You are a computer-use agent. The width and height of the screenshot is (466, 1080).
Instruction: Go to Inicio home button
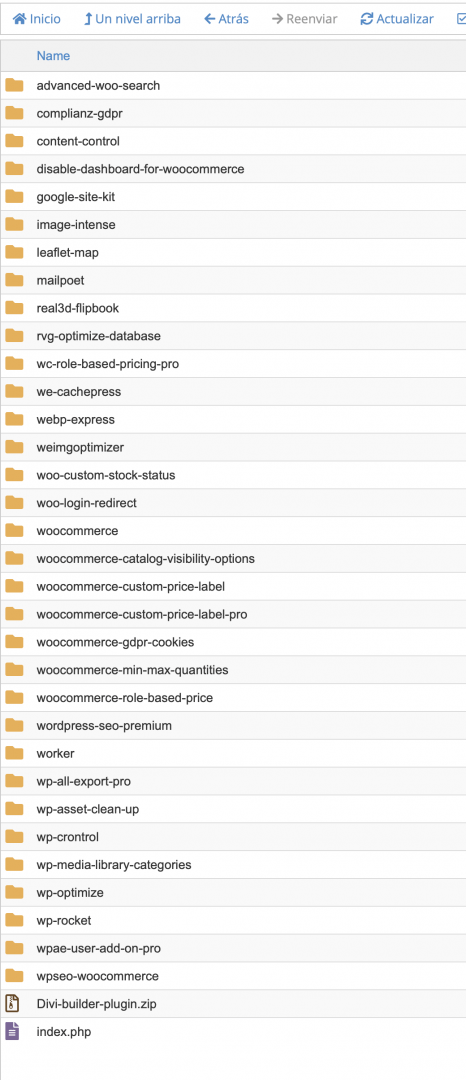pos(36,19)
